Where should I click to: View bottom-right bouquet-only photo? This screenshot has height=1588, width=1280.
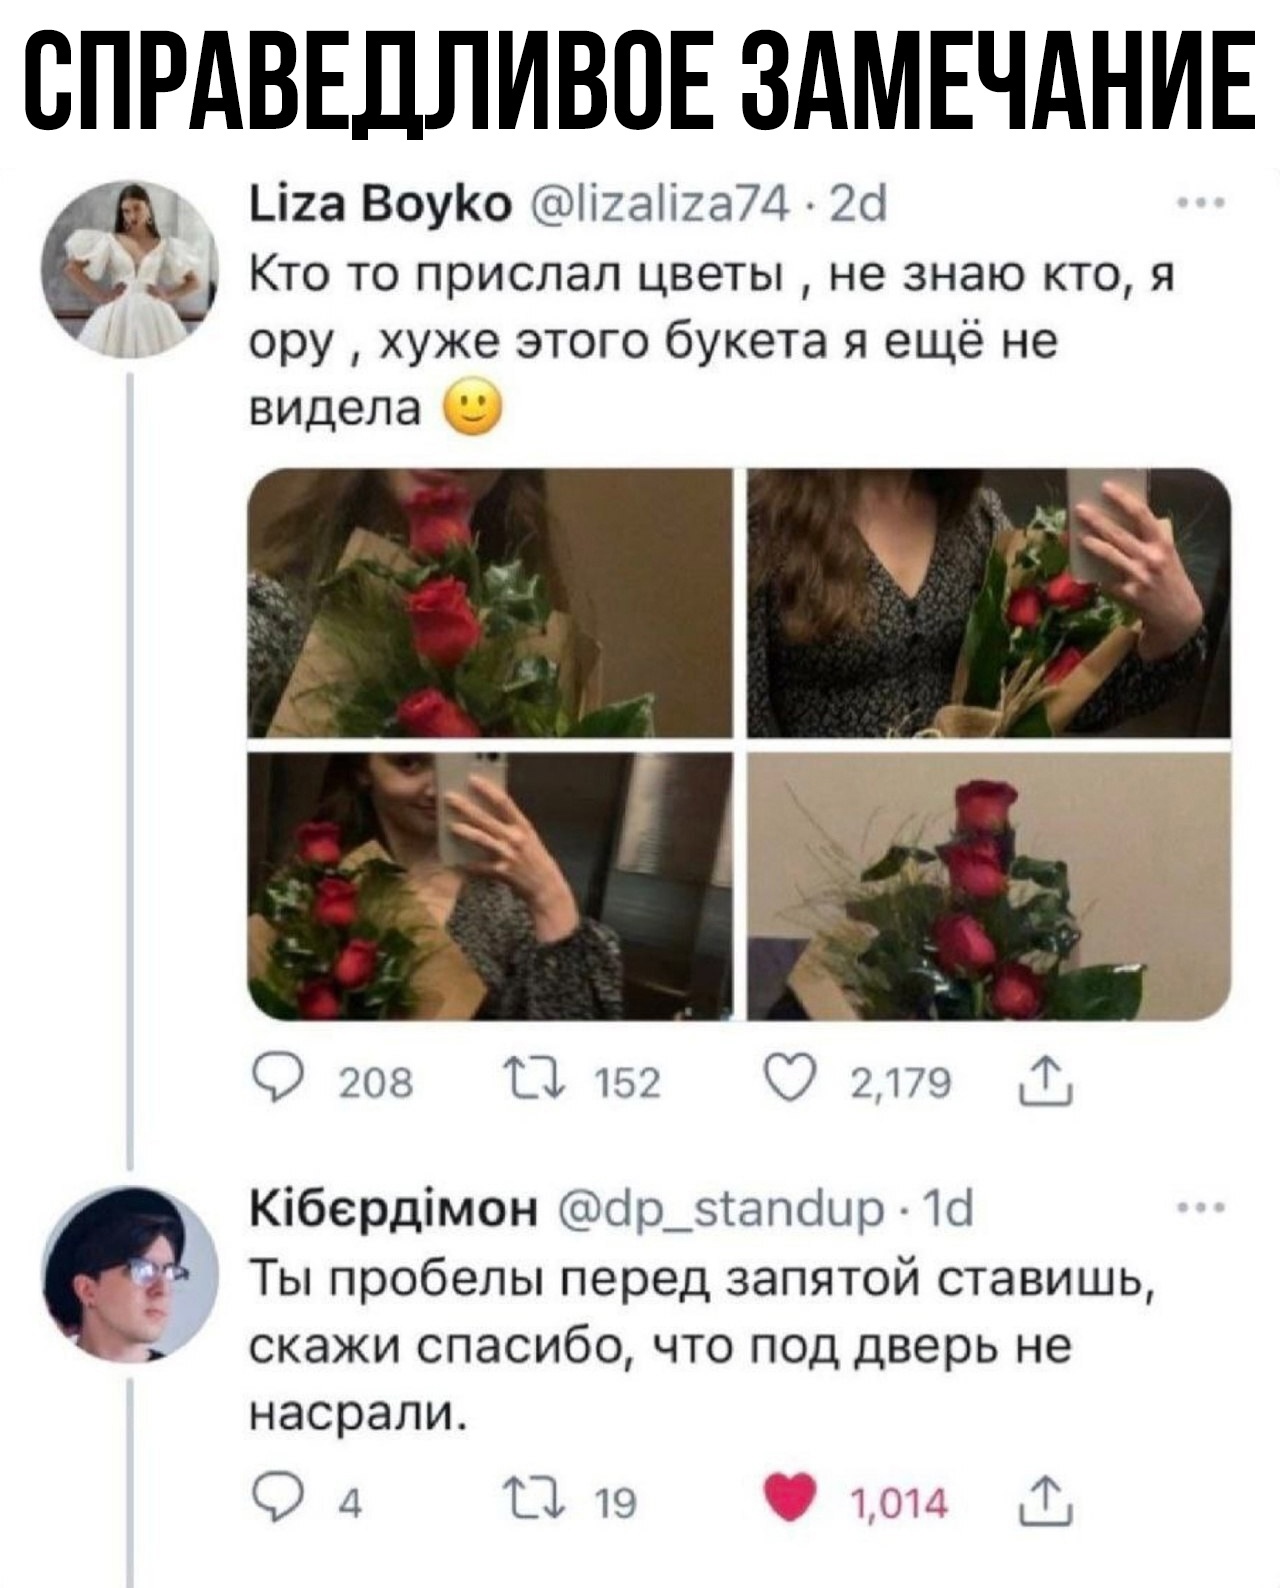click(989, 886)
